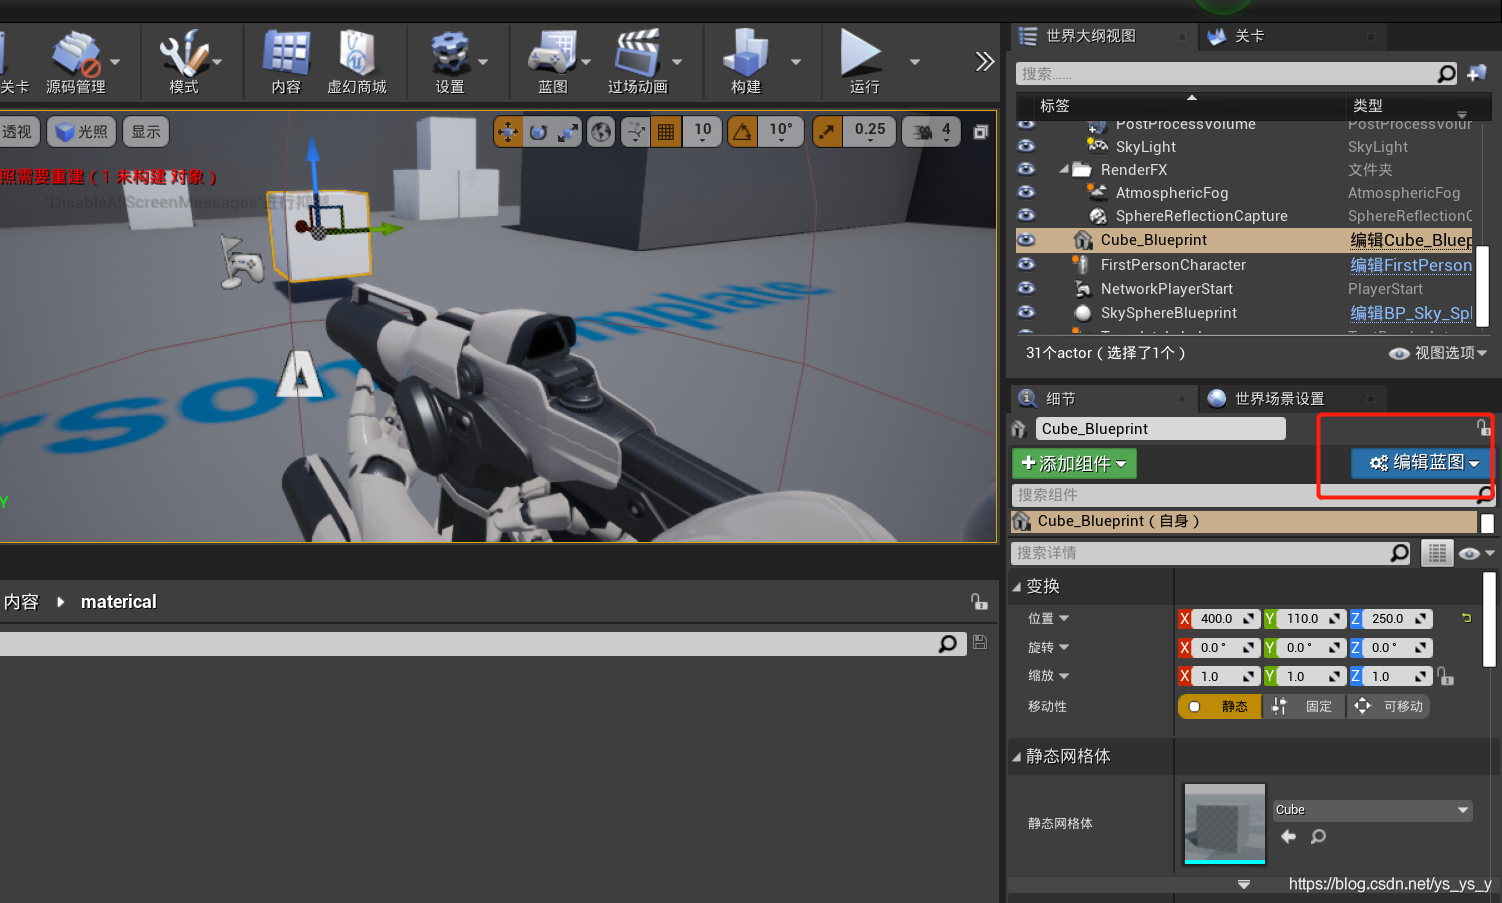The image size is (1502, 903).
Task: Open the 过场动画 cinematics toolbar button
Action: pos(638,62)
